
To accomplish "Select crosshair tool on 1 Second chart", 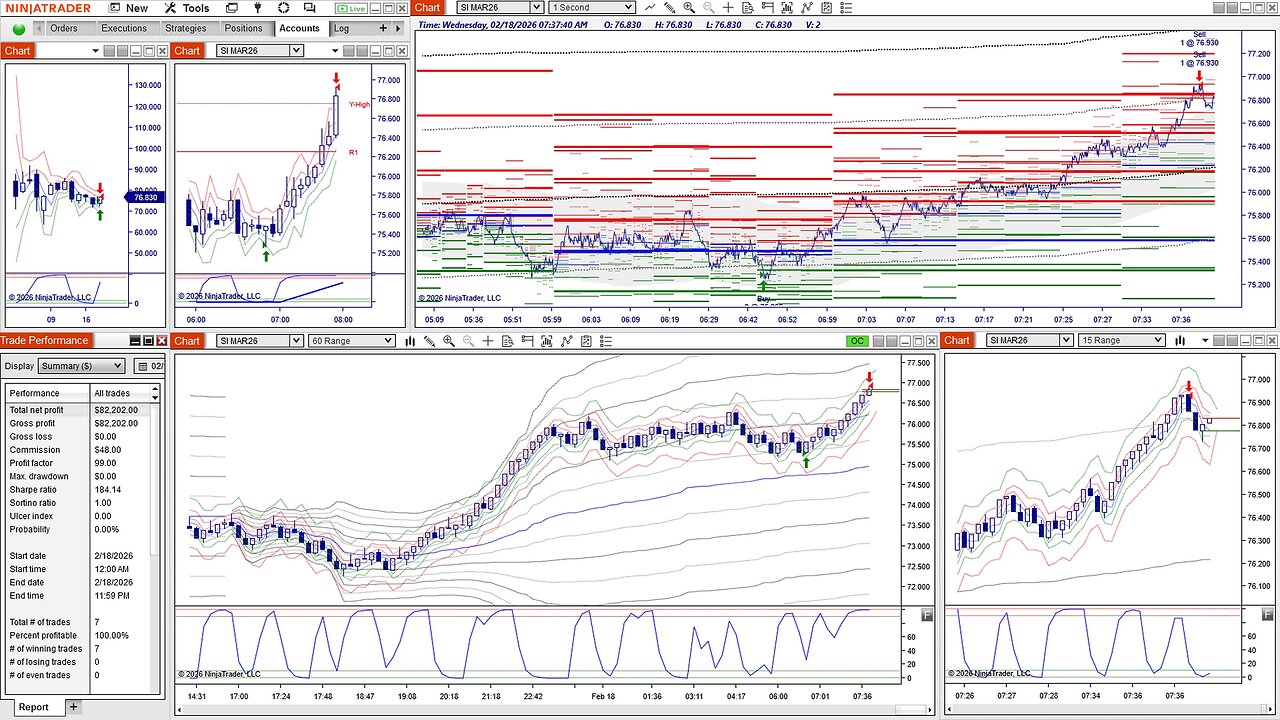I will pyautogui.click(x=727, y=7).
